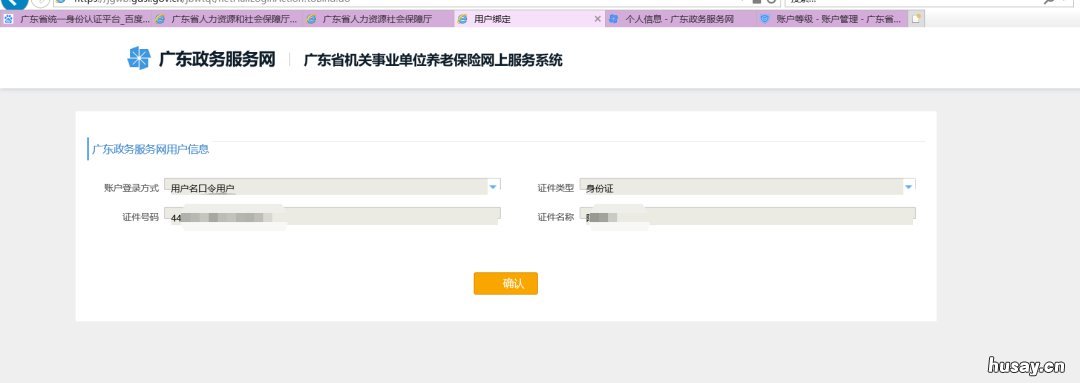1080x383 pixels.
Task: Click 广东省机关事业单位养老保险网上服务系统 heading
Action: click(x=433, y=60)
